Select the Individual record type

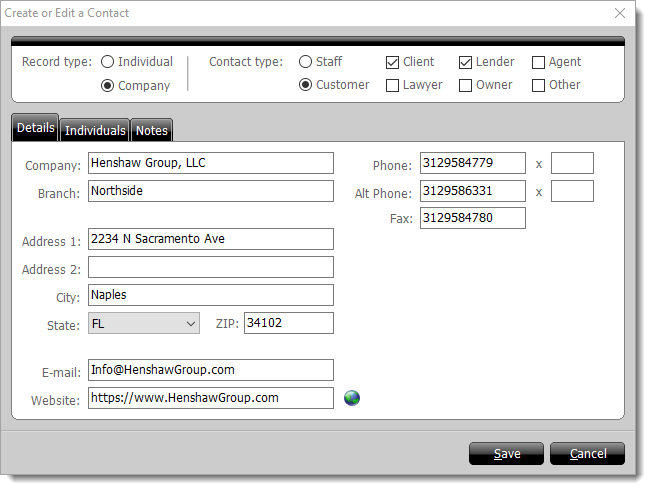[108, 62]
